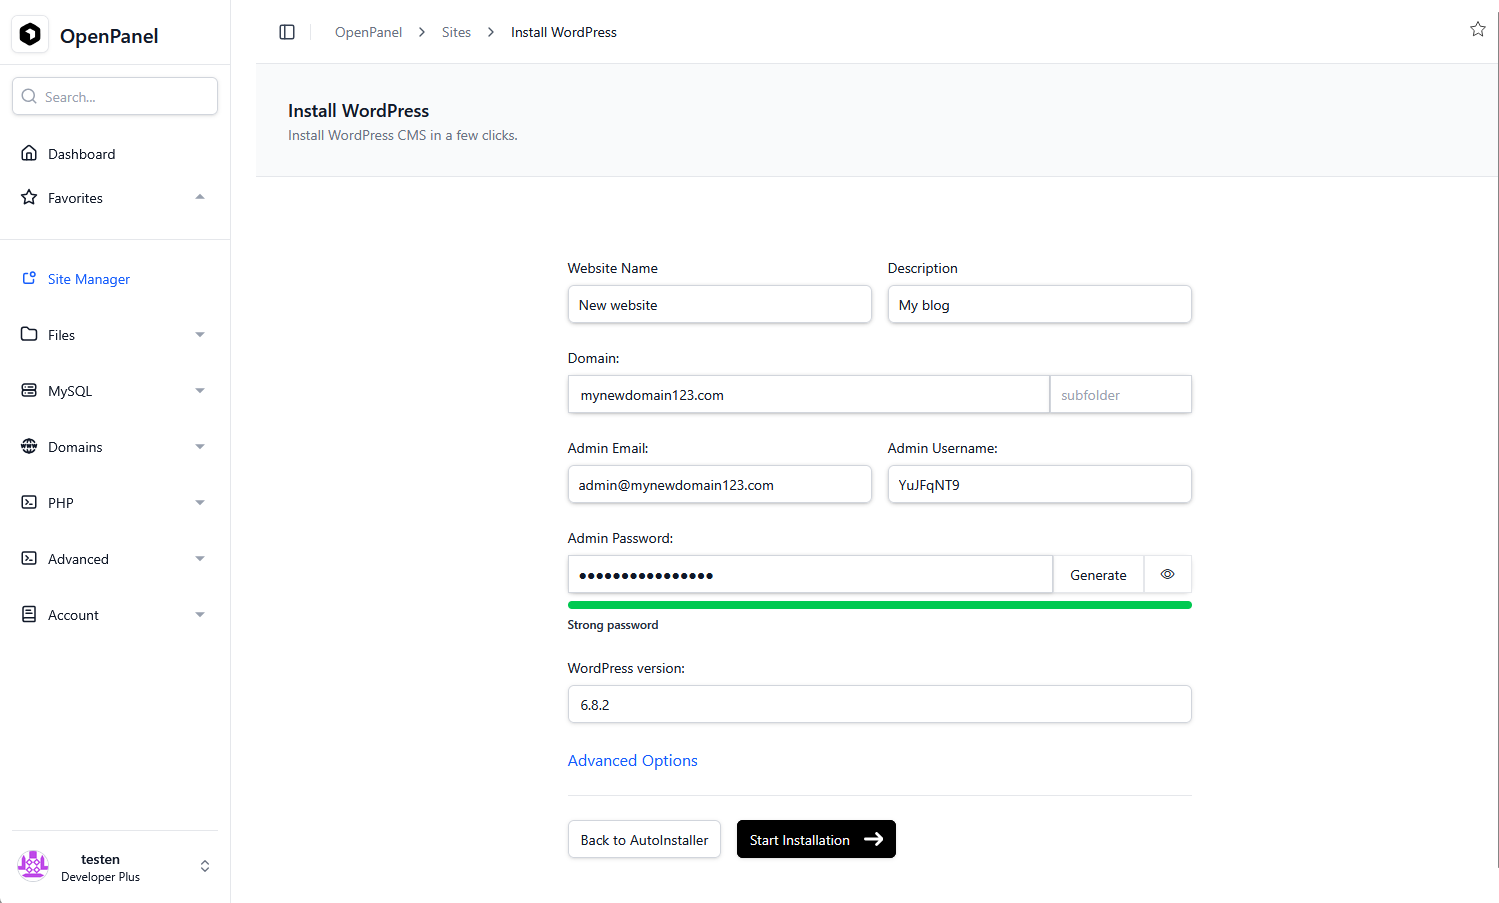Open the OpenPanel breadcrumb link
This screenshot has width=1499, height=903.
(368, 32)
